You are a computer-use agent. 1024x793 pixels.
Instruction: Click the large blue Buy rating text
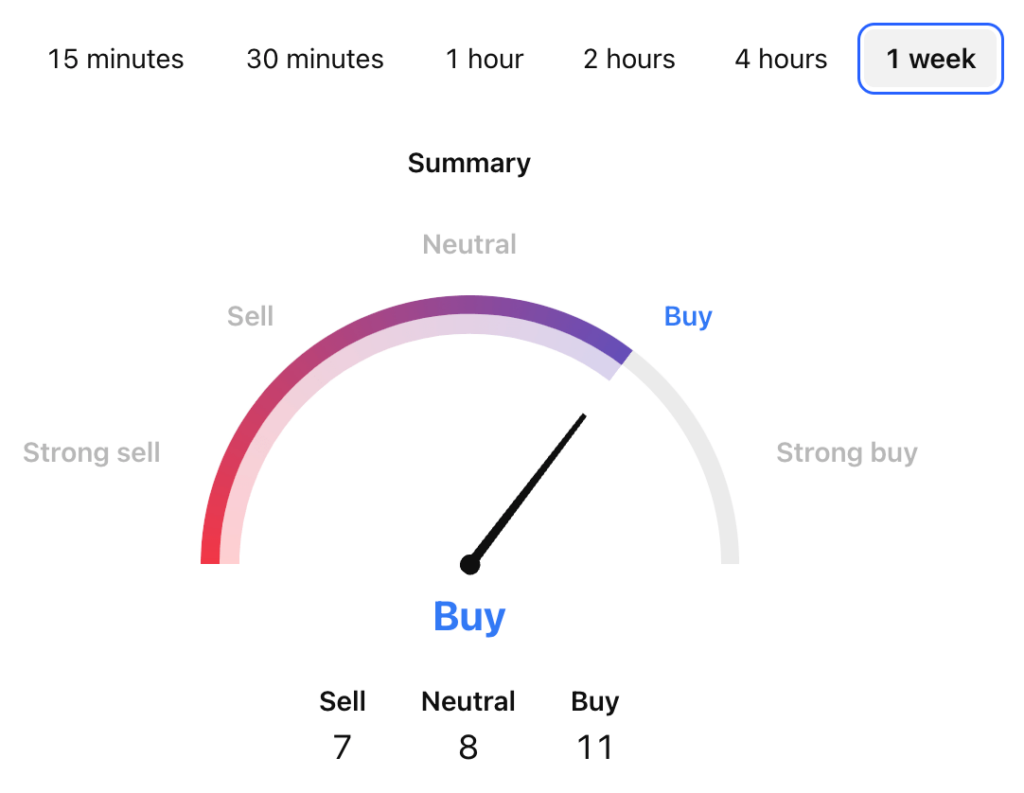(x=469, y=616)
